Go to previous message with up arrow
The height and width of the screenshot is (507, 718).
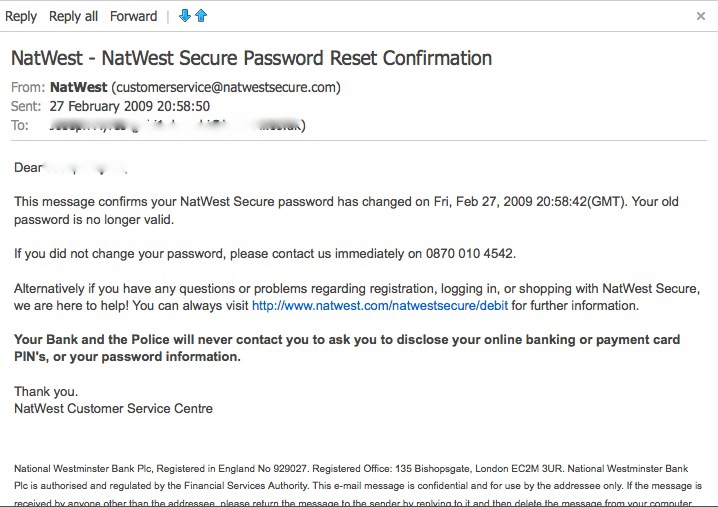[201, 16]
